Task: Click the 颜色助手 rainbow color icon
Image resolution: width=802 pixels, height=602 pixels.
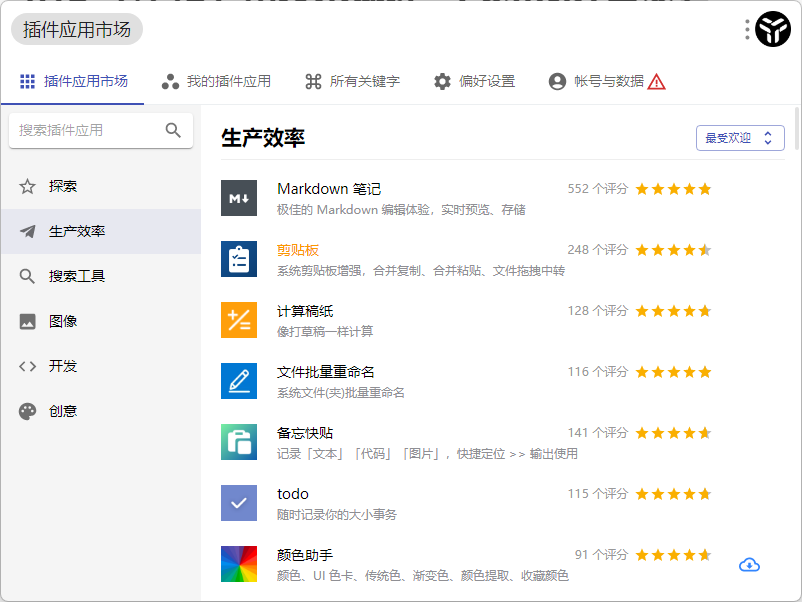Action: coord(239,564)
